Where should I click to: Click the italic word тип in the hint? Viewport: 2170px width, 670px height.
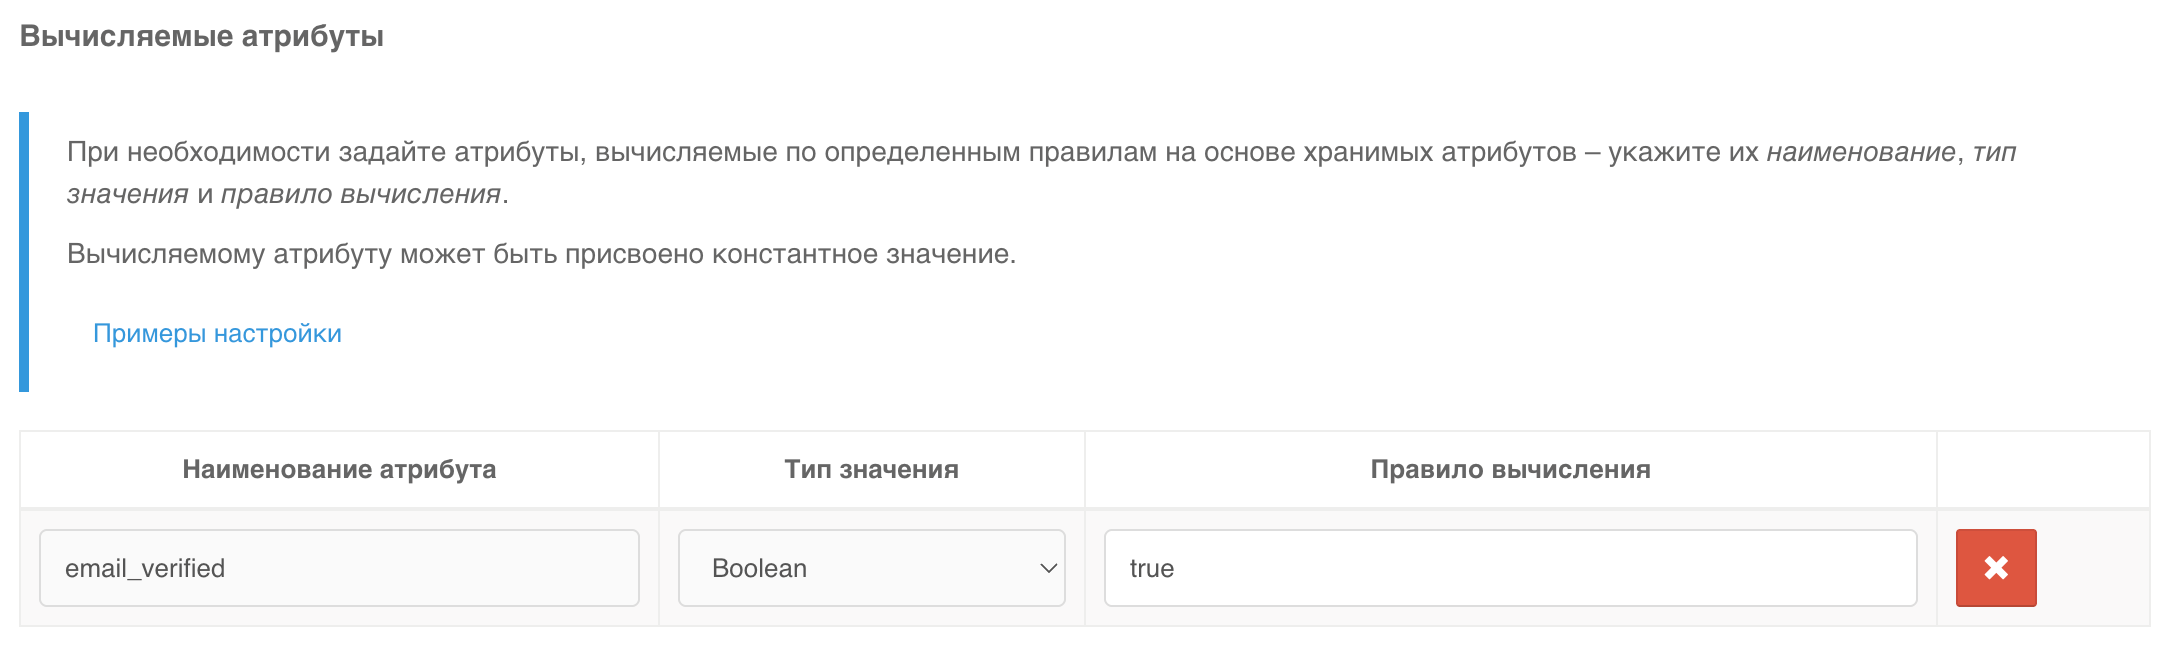pyautogui.click(x=1994, y=152)
